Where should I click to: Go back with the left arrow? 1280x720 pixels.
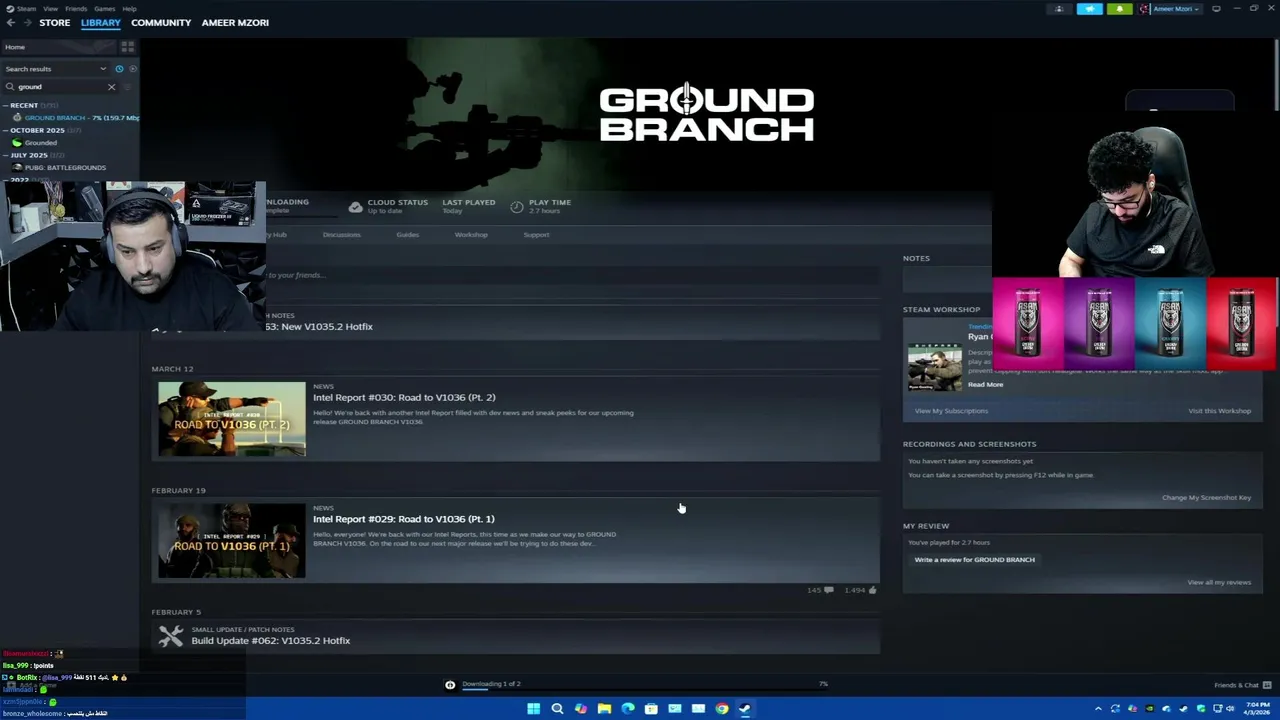click(x=11, y=22)
